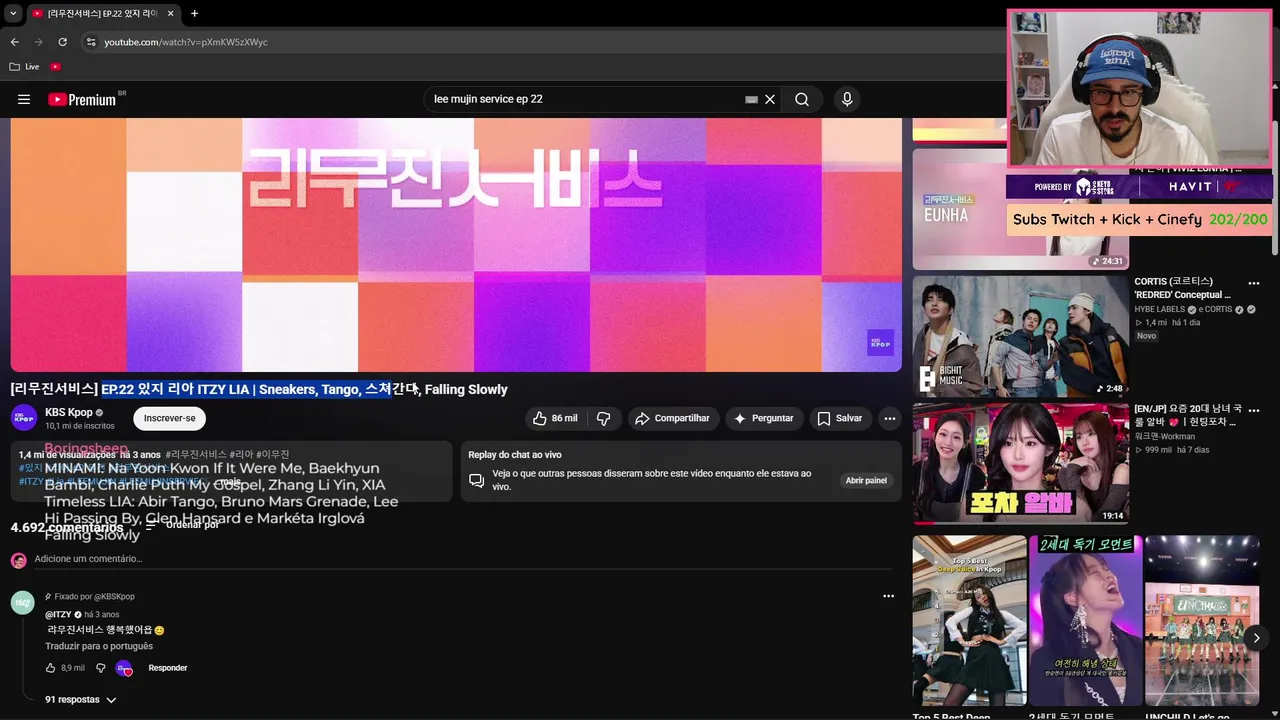1280x720 pixels.
Task: Open hashtag #이무진 link
Action: pos(273,455)
